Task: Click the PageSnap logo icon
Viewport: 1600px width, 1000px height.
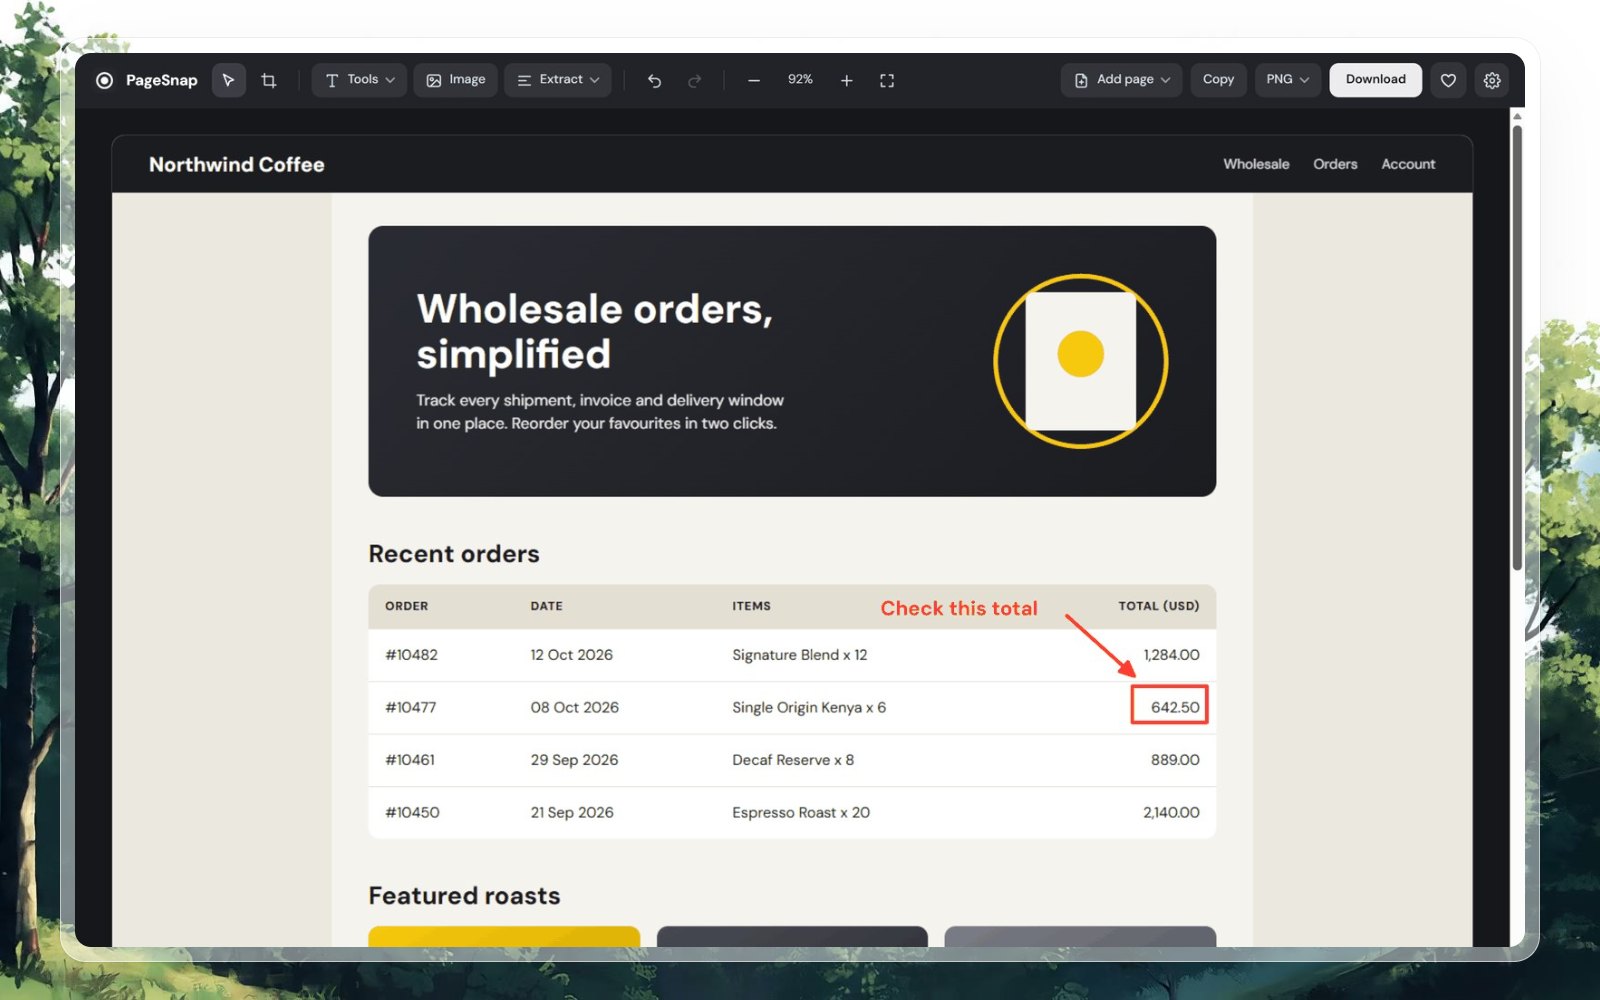Action: pyautogui.click(x=104, y=80)
